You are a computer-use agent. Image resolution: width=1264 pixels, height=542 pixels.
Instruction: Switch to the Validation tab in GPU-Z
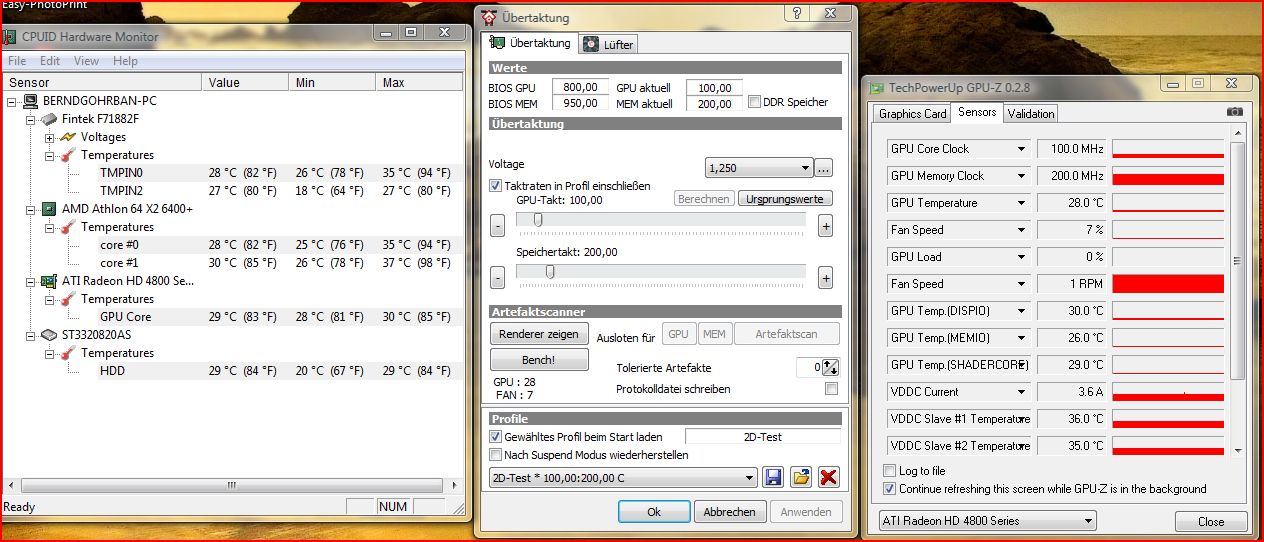coord(1031,113)
